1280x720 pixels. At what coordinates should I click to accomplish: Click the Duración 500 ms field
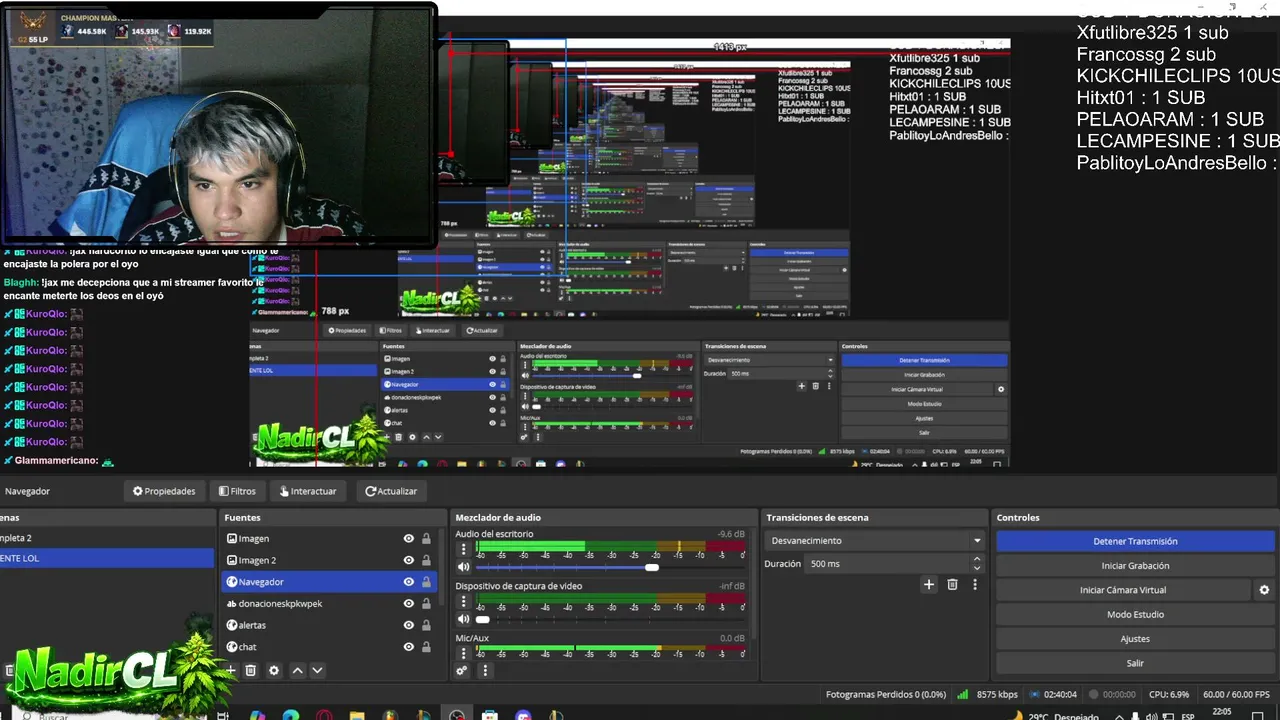[885, 564]
